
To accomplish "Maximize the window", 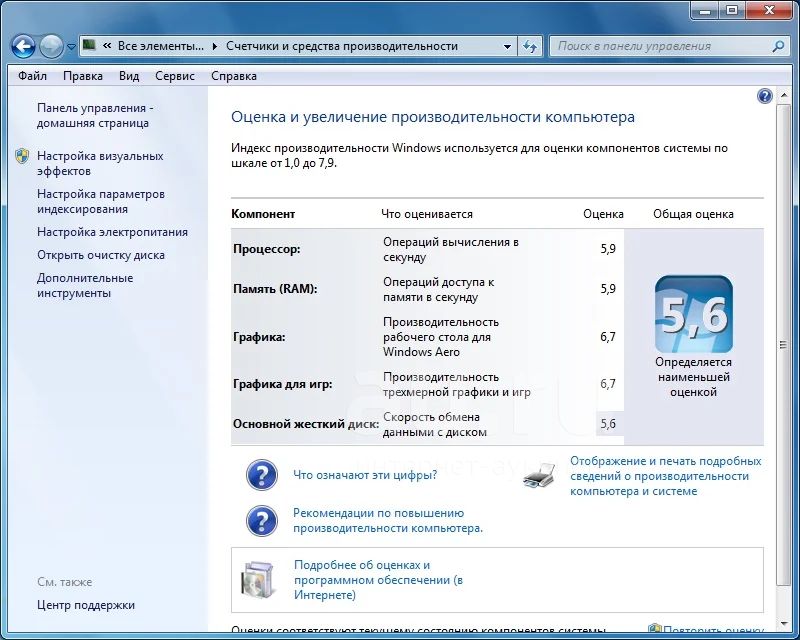I will coord(732,10).
